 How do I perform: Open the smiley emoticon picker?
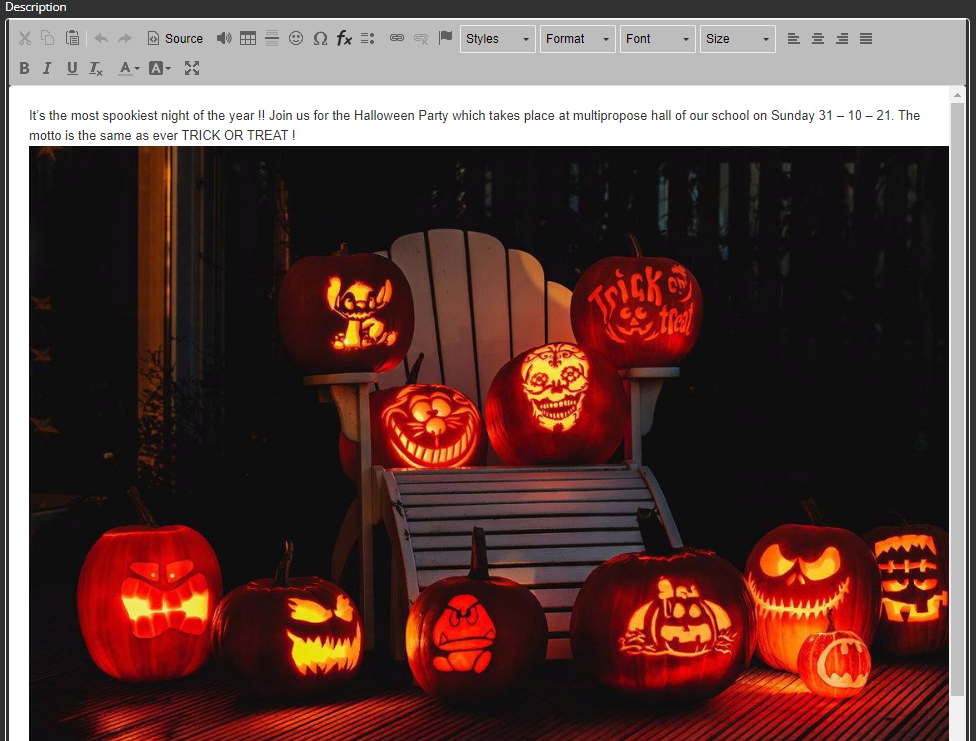coord(296,39)
